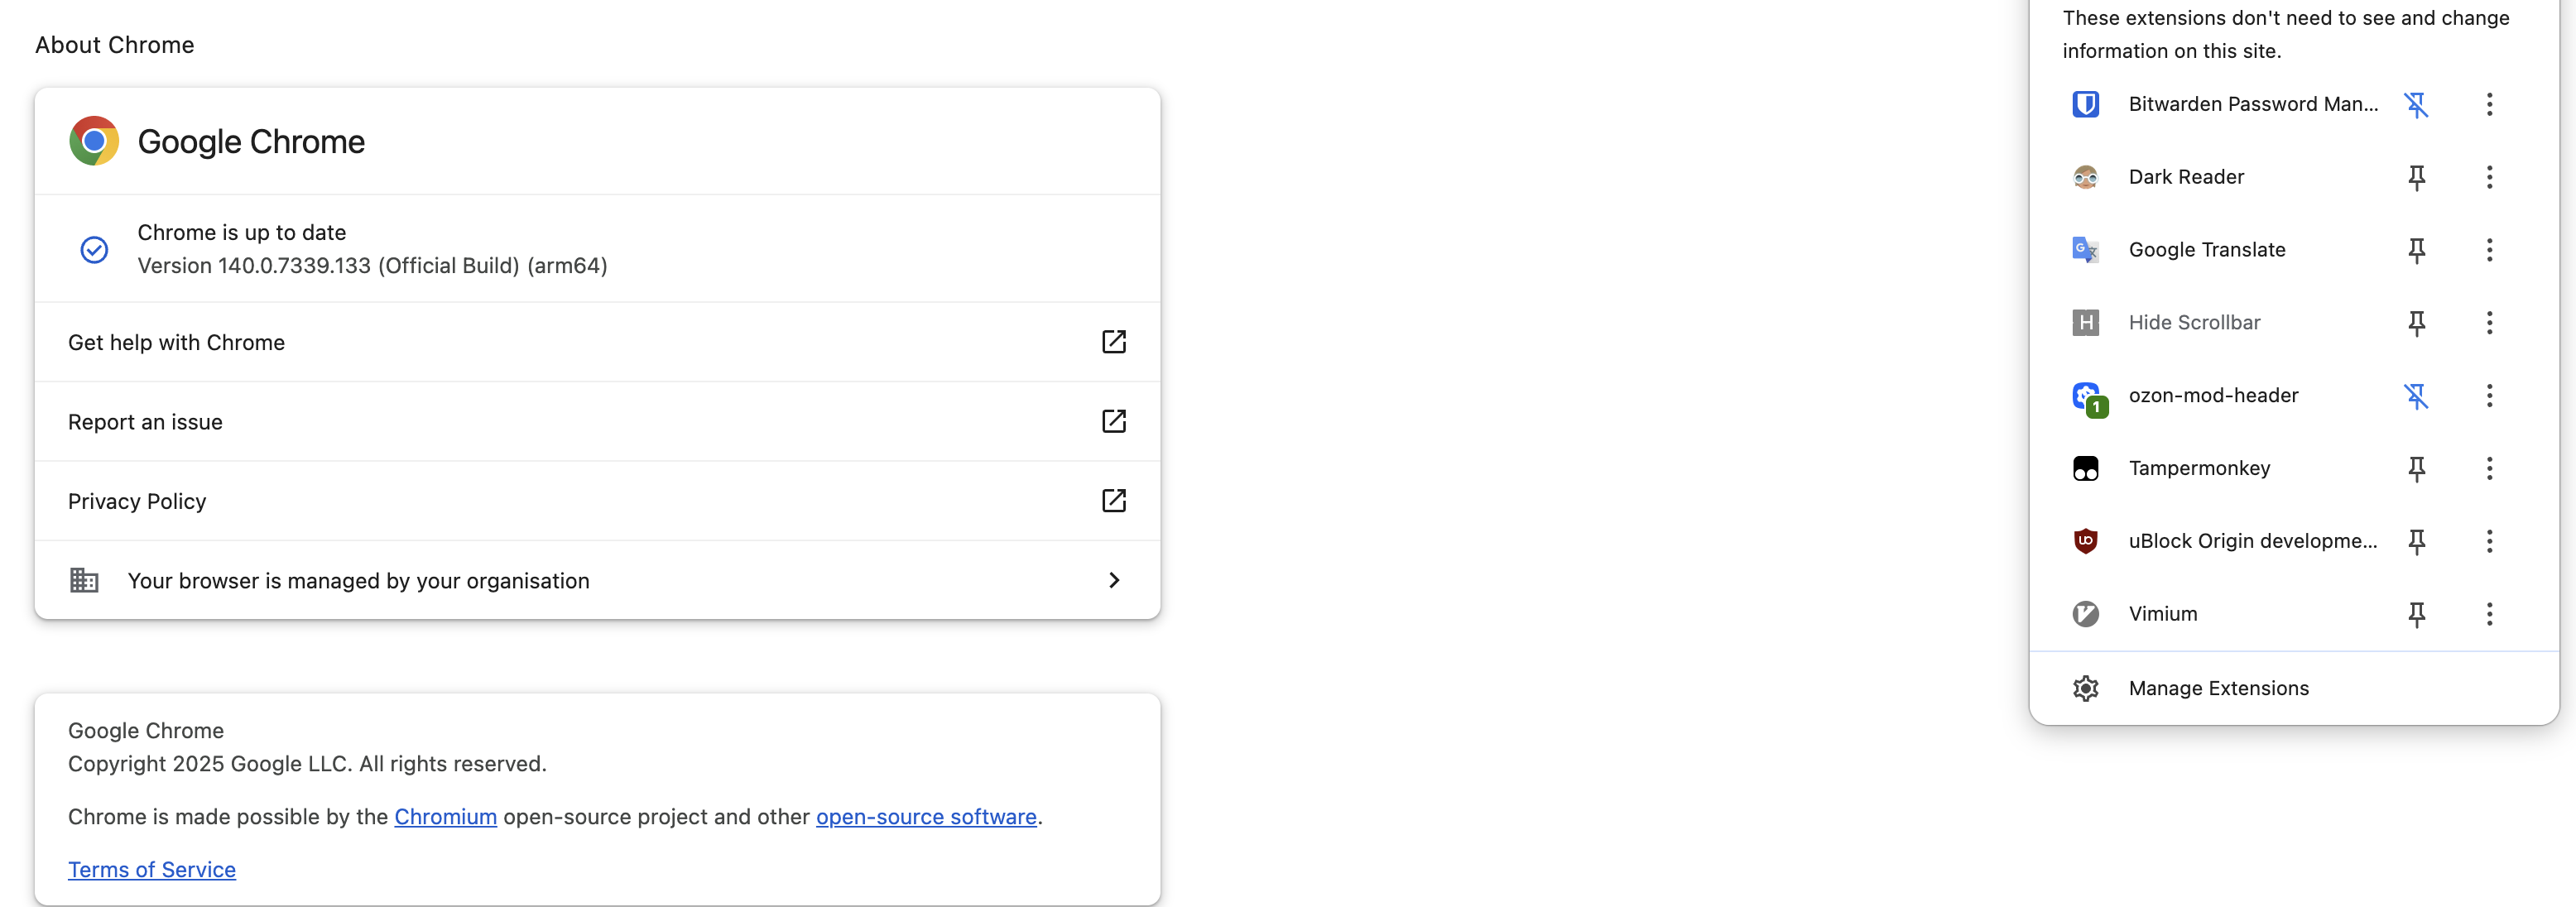Open Manage Extensions settings
2576x907 pixels.
(2218, 688)
